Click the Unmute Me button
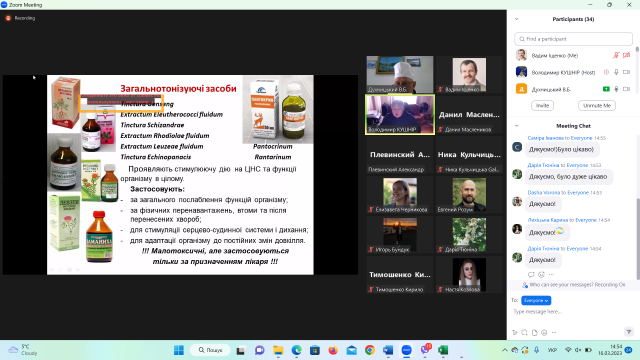 coord(597,105)
